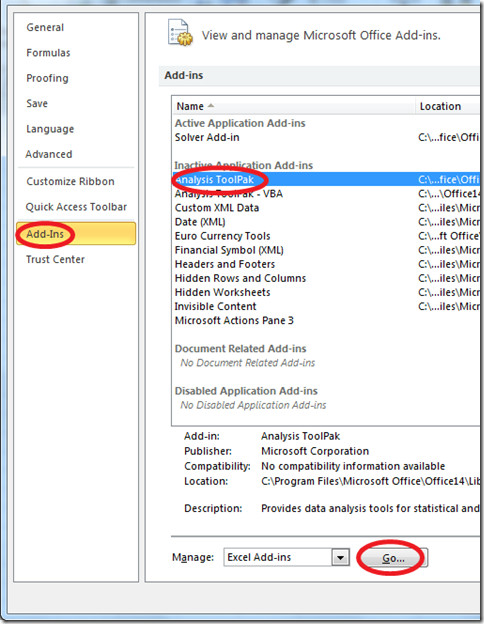Sort add-ins by the Name column header
The image size is (484, 624).
[294, 106]
